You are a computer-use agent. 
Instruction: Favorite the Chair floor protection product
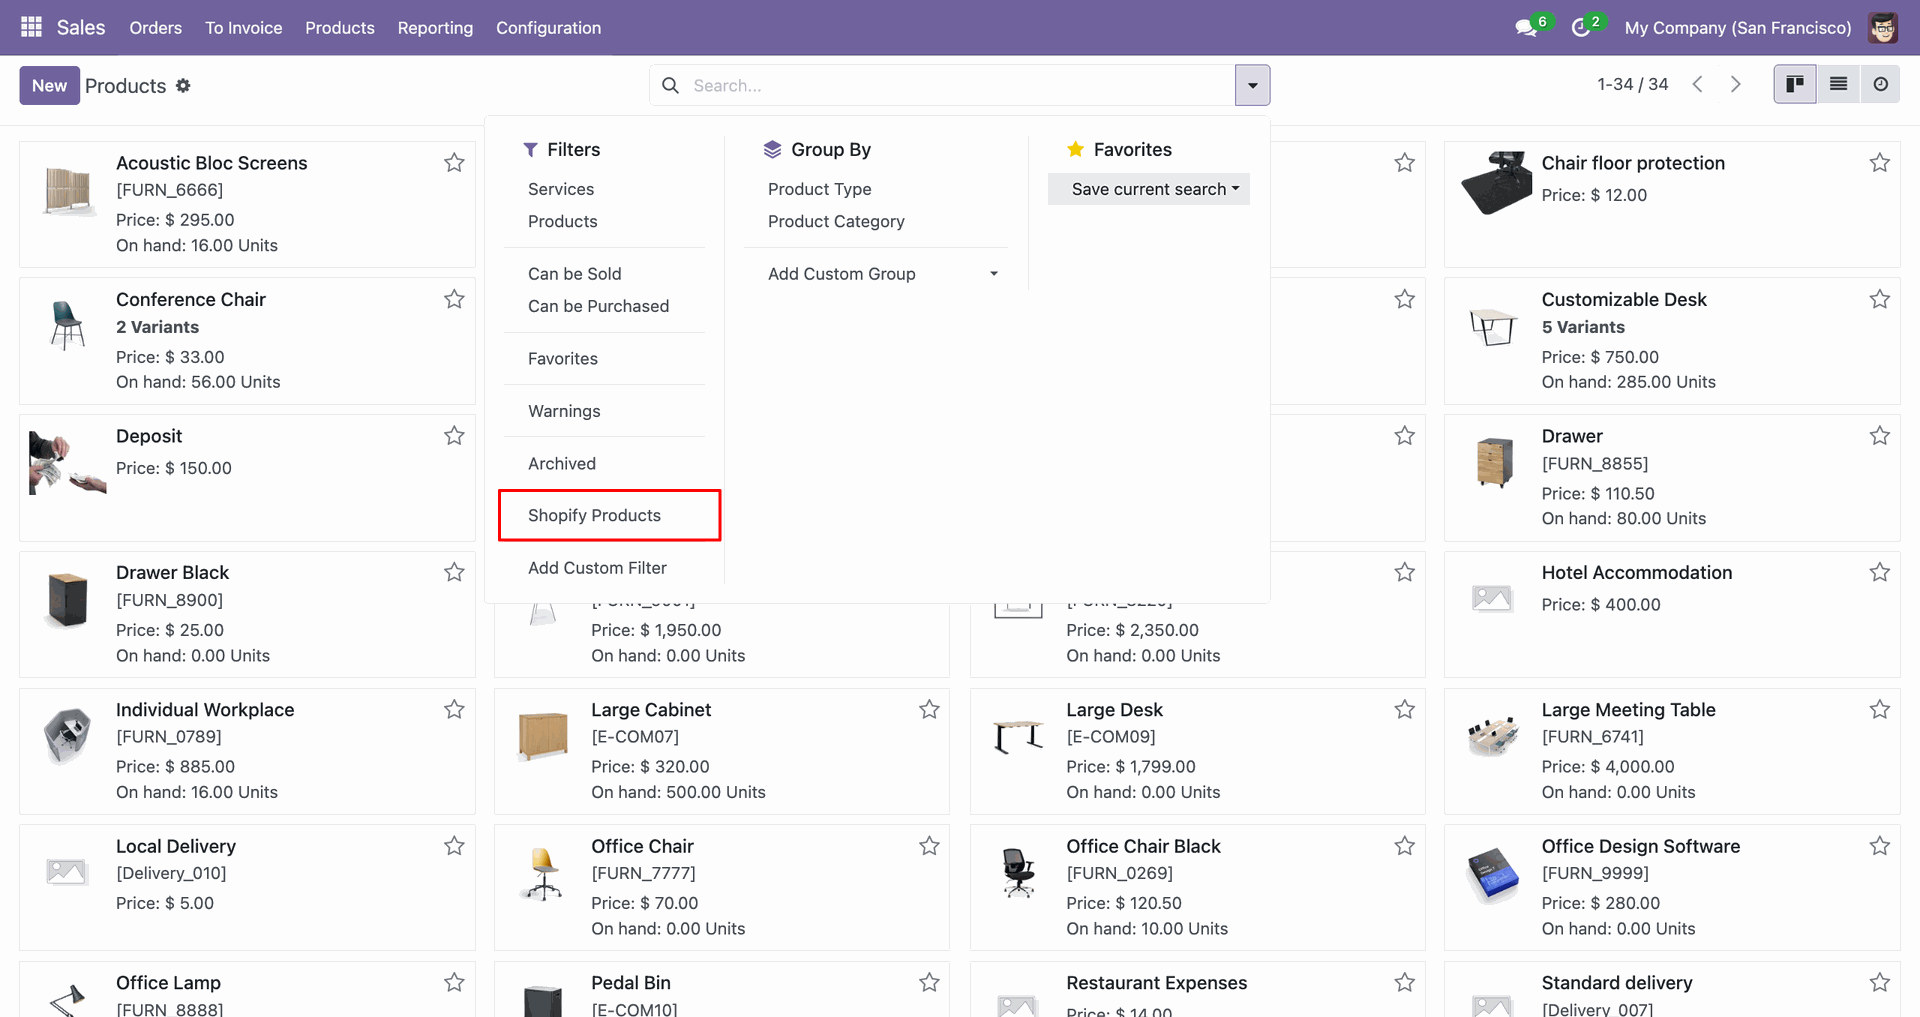click(x=1880, y=162)
